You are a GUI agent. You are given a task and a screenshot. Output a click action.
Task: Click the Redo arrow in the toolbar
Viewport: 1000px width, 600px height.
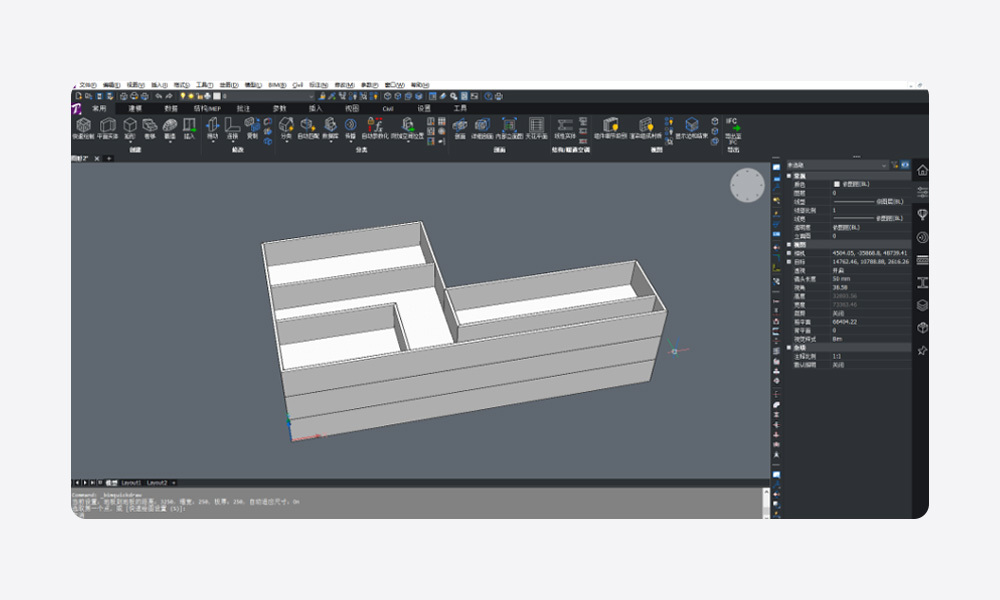(x=169, y=96)
